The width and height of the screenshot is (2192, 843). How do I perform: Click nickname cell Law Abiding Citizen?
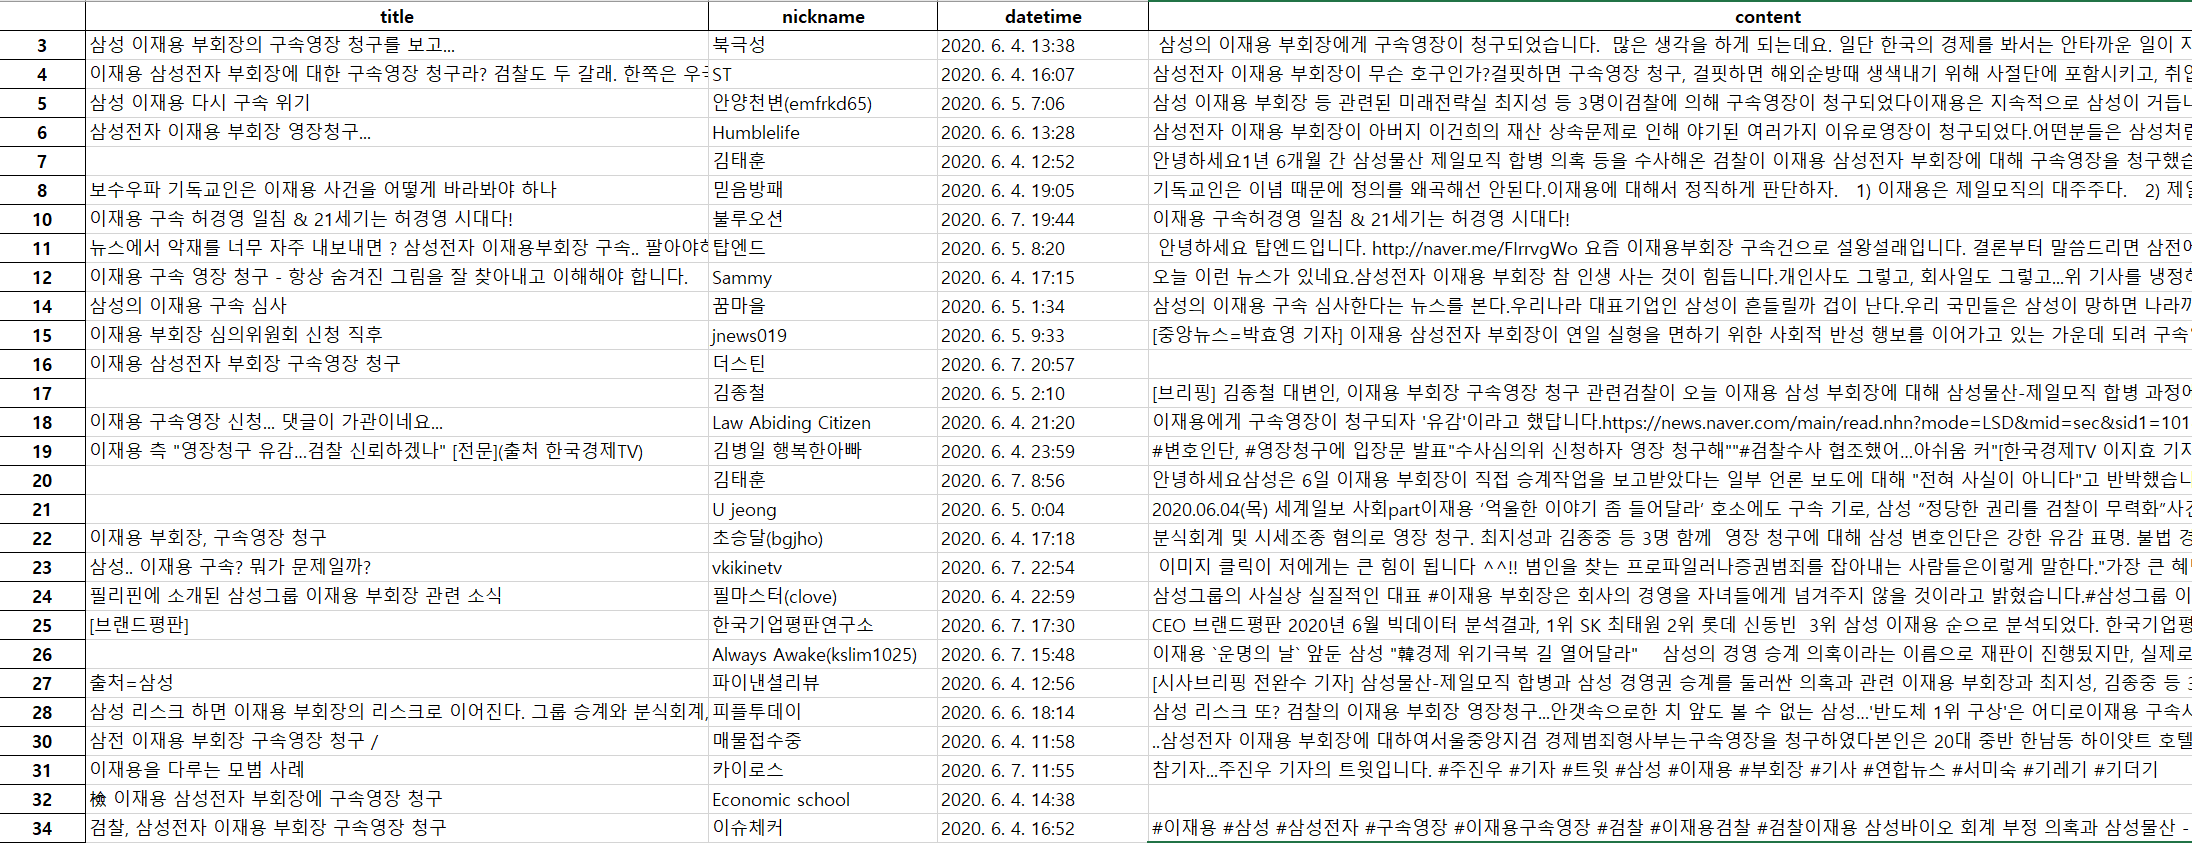(823, 422)
